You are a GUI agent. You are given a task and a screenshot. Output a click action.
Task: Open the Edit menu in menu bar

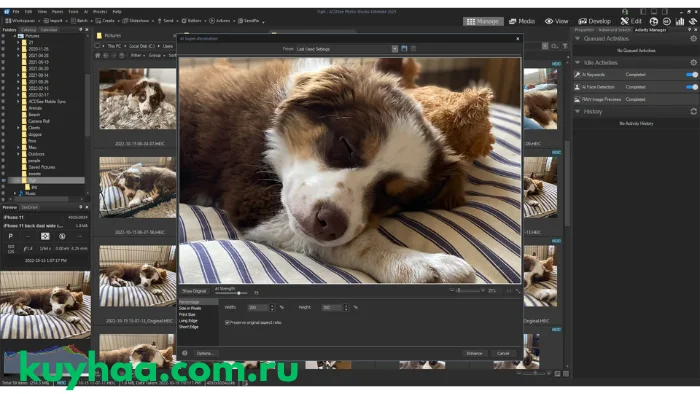click(x=29, y=12)
